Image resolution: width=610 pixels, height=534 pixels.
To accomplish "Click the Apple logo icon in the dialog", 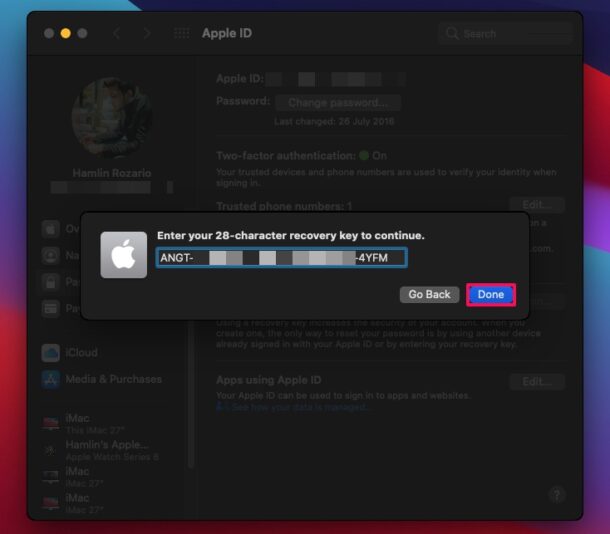I will pyautogui.click(x=124, y=255).
